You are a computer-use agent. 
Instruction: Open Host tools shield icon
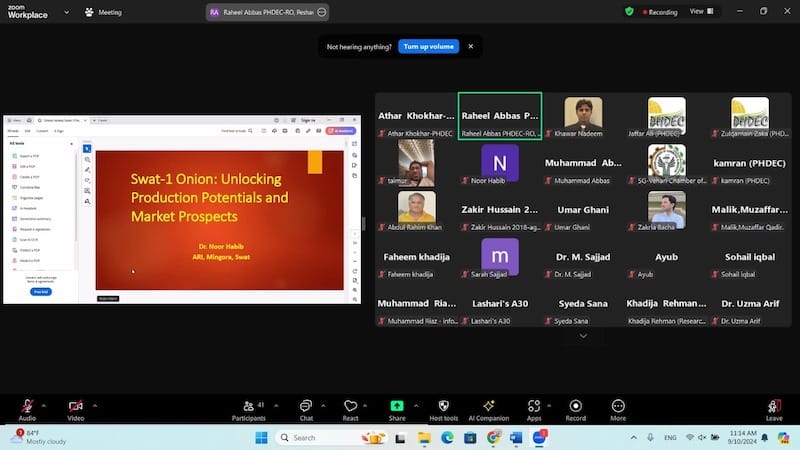click(x=443, y=408)
